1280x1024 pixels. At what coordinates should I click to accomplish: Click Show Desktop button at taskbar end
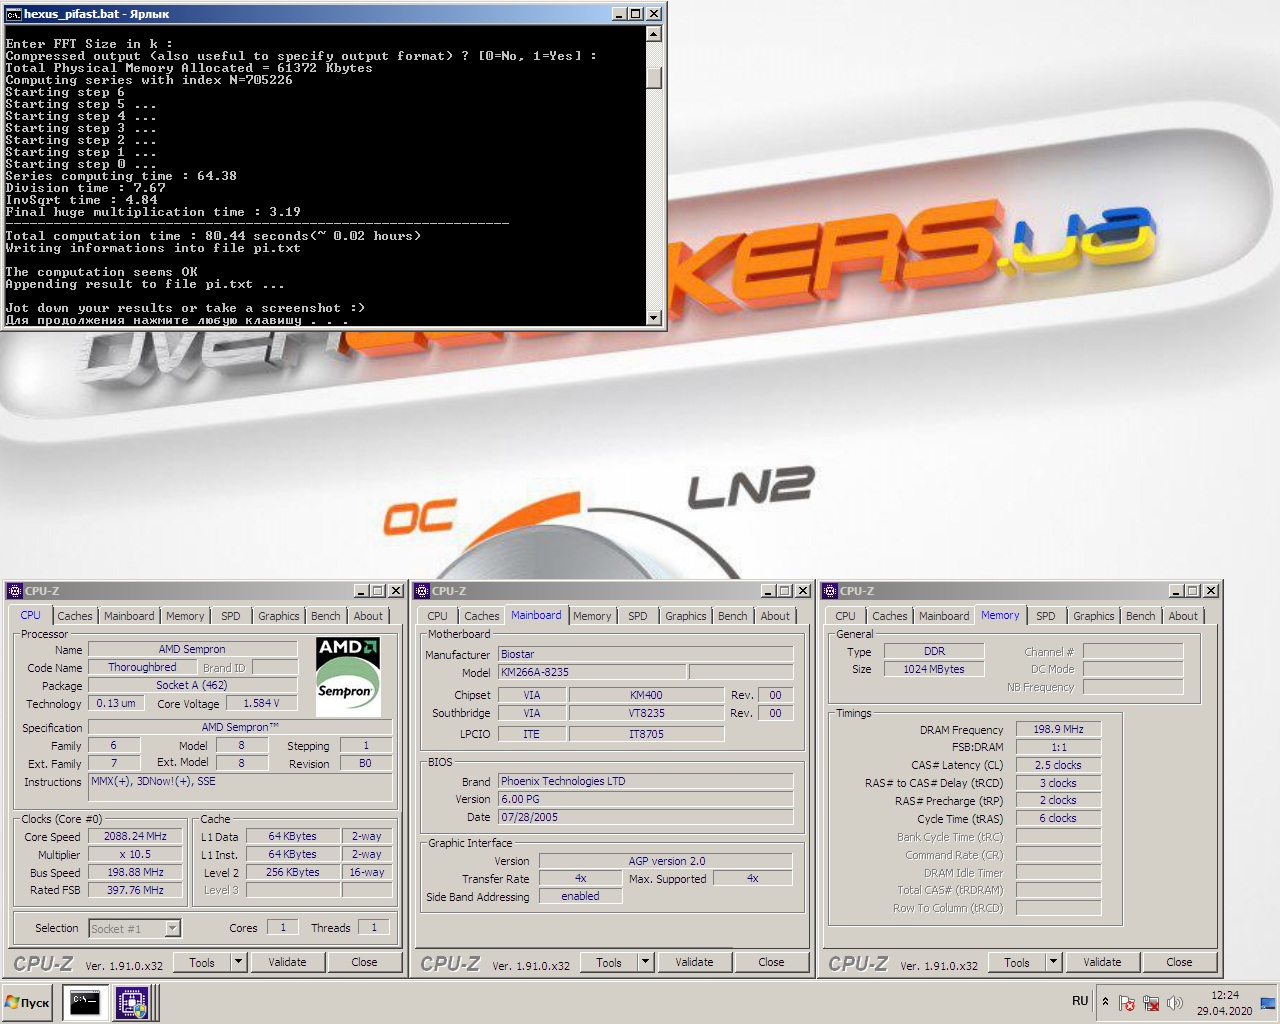click(1268, 1002)
